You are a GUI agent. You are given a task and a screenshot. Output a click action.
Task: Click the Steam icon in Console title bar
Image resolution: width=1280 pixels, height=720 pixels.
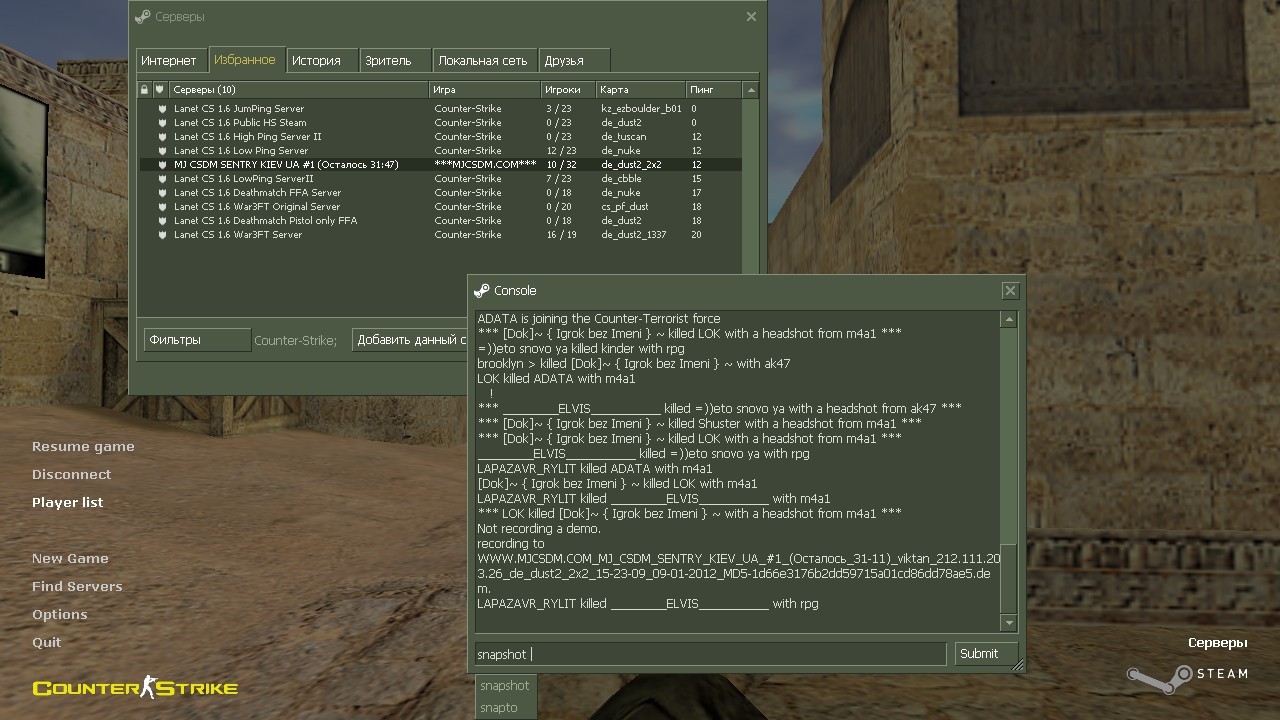coord(482,291)
